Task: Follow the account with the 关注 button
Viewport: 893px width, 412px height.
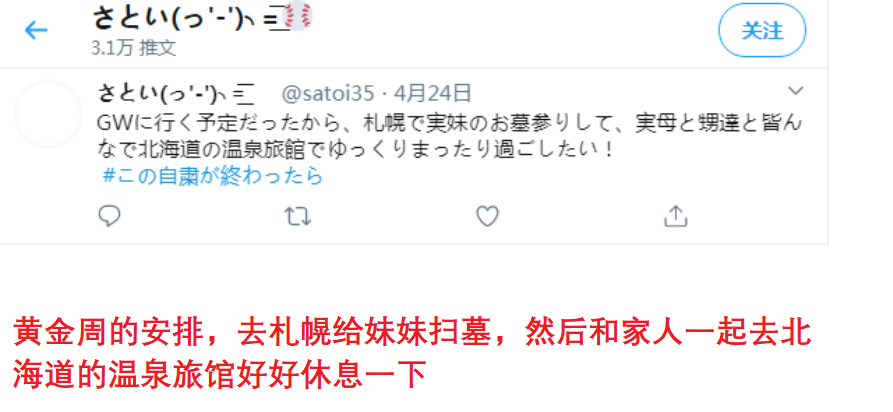Action: point(762,30)
